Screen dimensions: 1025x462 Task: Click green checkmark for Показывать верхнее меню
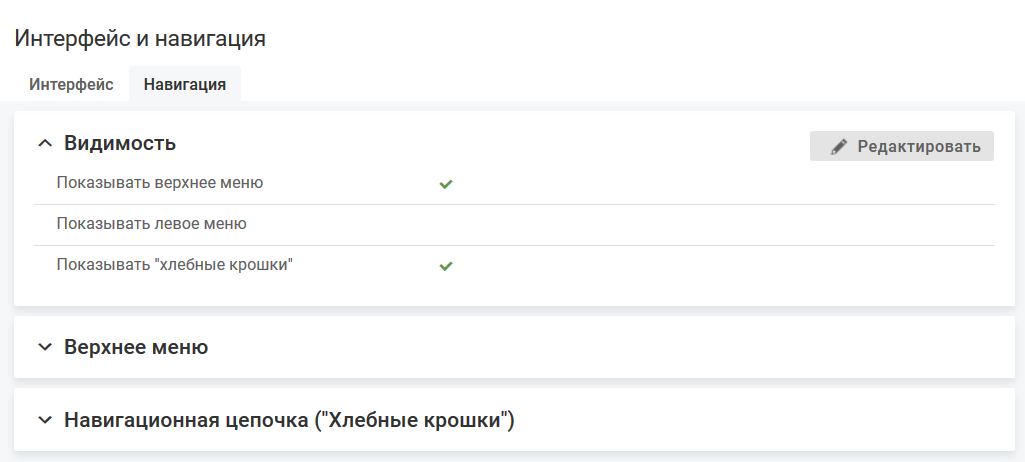(446, 185)
